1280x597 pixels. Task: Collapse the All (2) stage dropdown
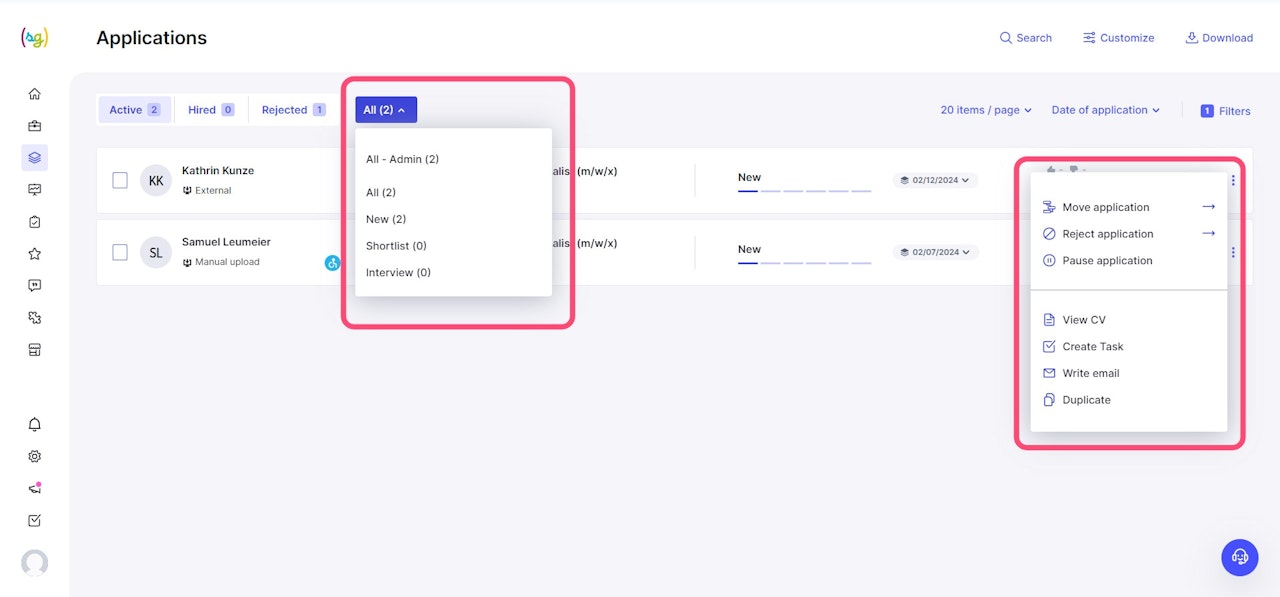pyautogui.click(x=385, y=110)
